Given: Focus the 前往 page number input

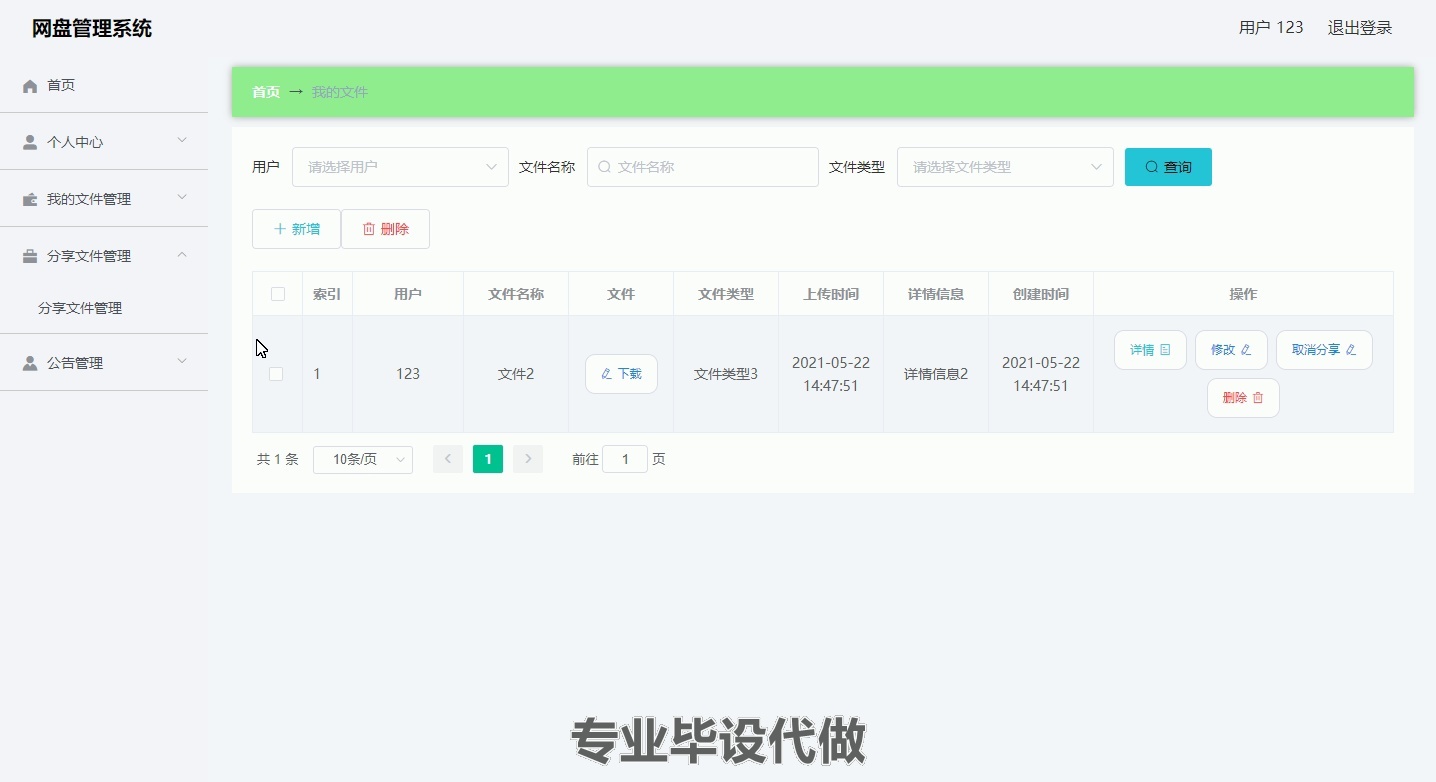Looking at the screenshot, I should tap(625, 459).
